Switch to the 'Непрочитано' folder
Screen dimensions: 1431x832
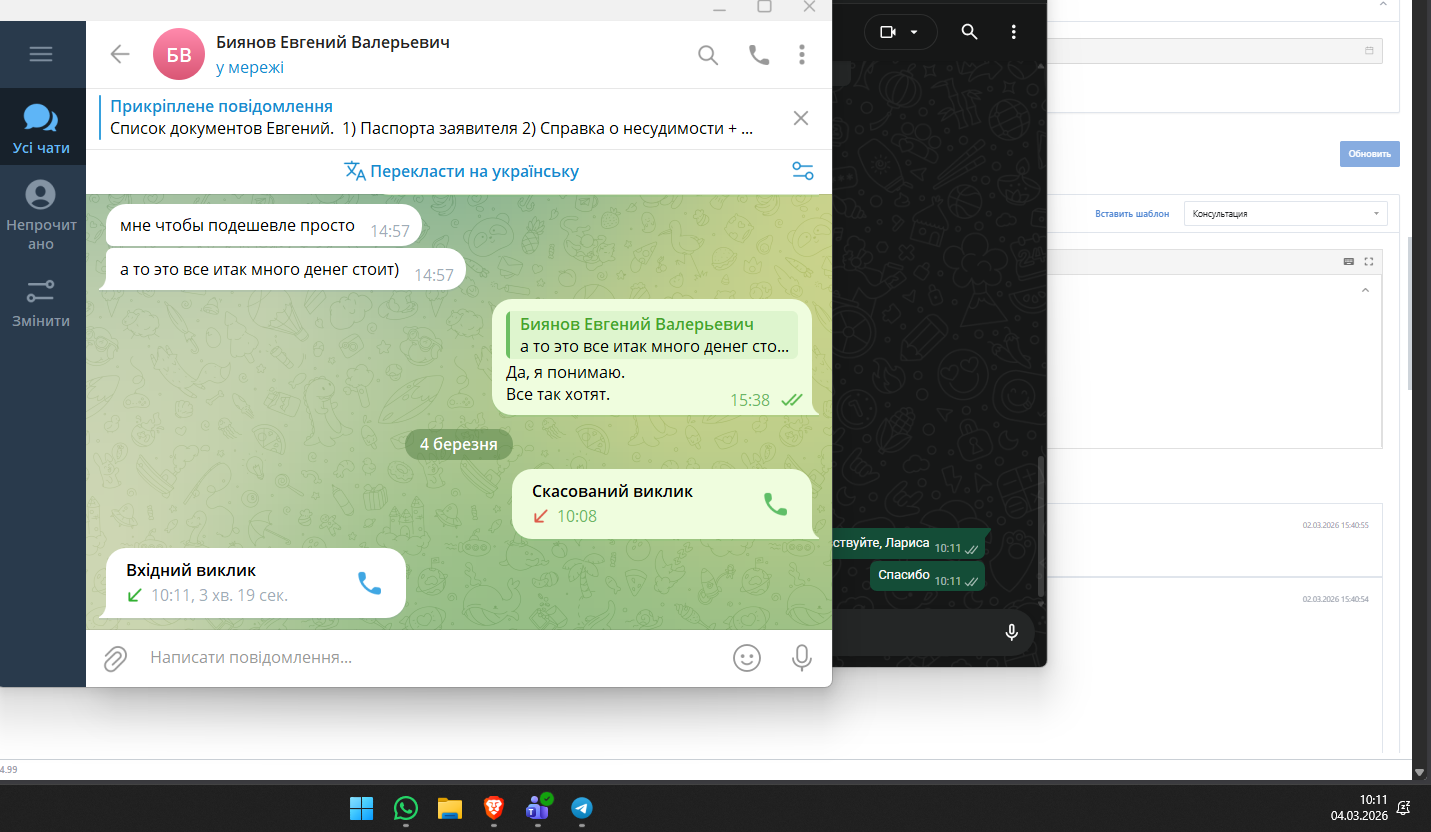41,215
